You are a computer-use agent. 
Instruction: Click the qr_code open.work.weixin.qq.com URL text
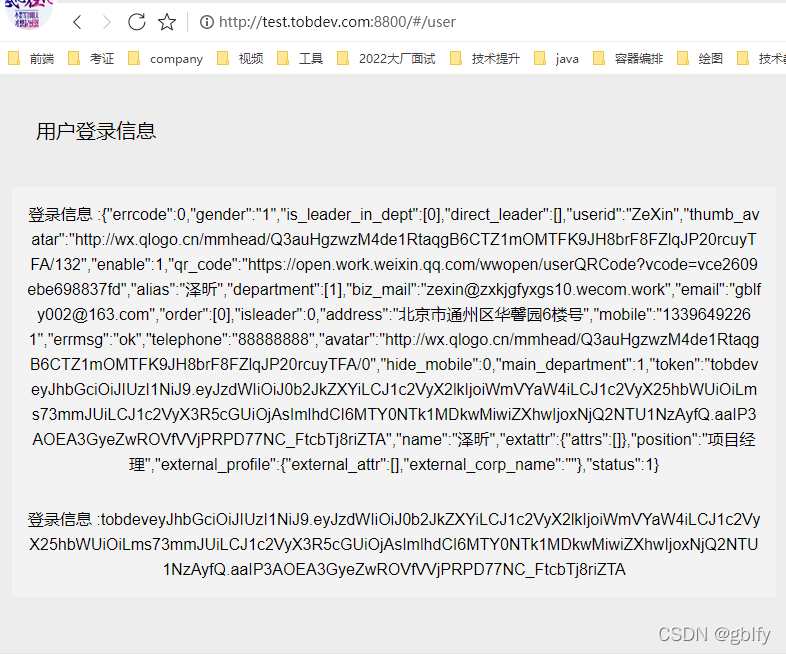click(502, 264)
